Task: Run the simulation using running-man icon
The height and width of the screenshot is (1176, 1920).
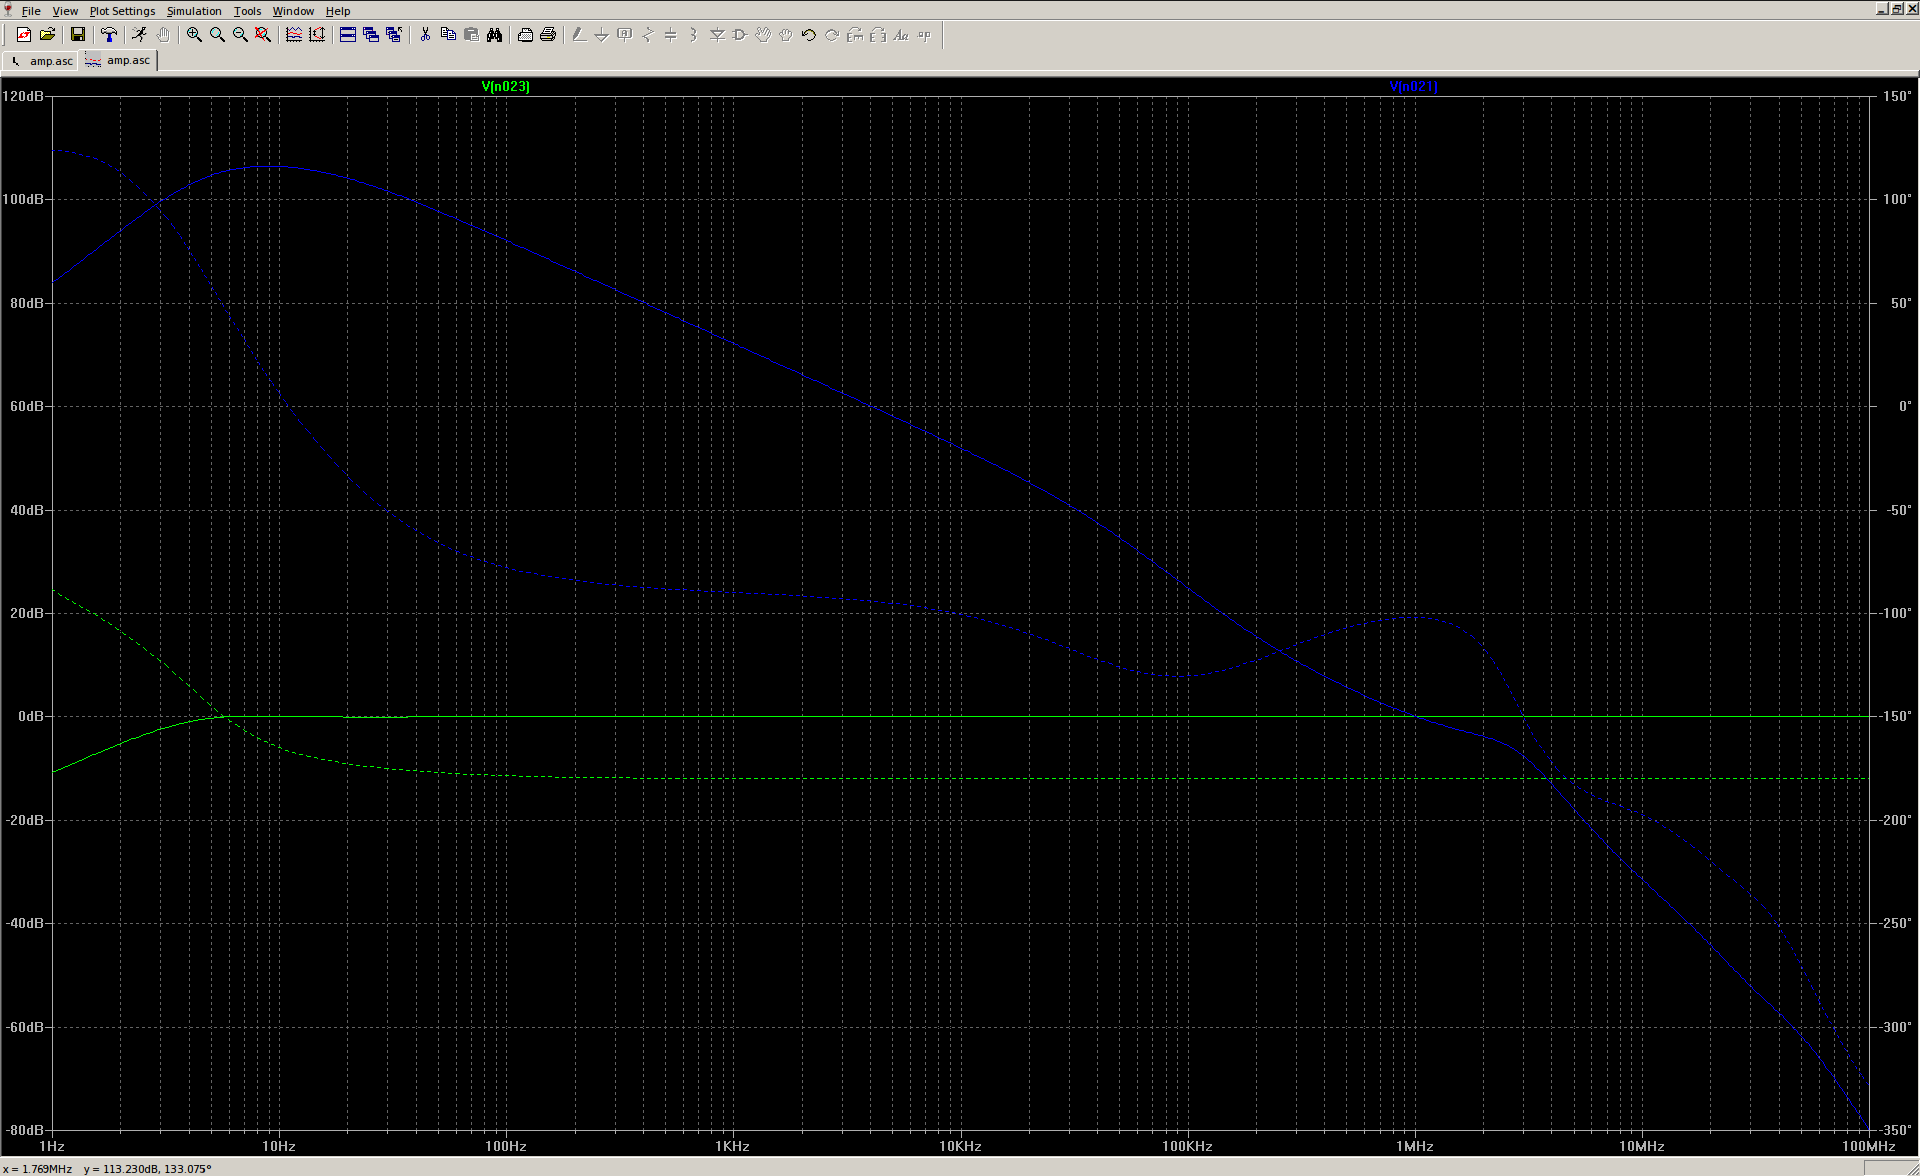Action: pos(139,35)
